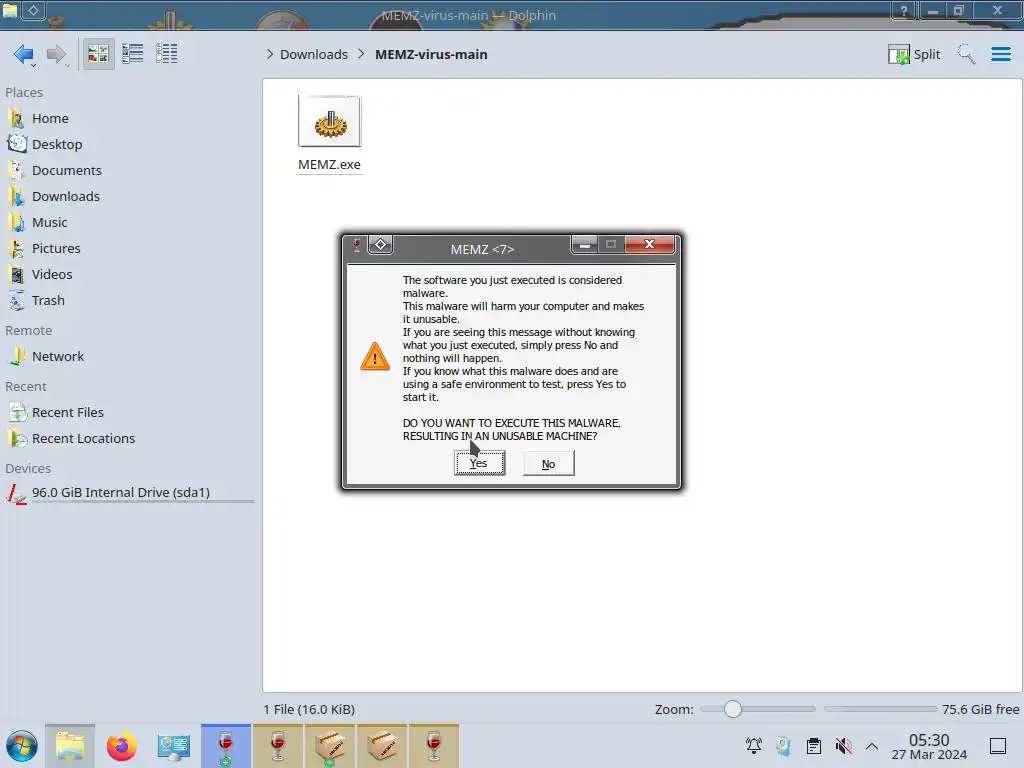Click the tray icon right of the bell
The image size is (1024, 768).
click(784, 746)
